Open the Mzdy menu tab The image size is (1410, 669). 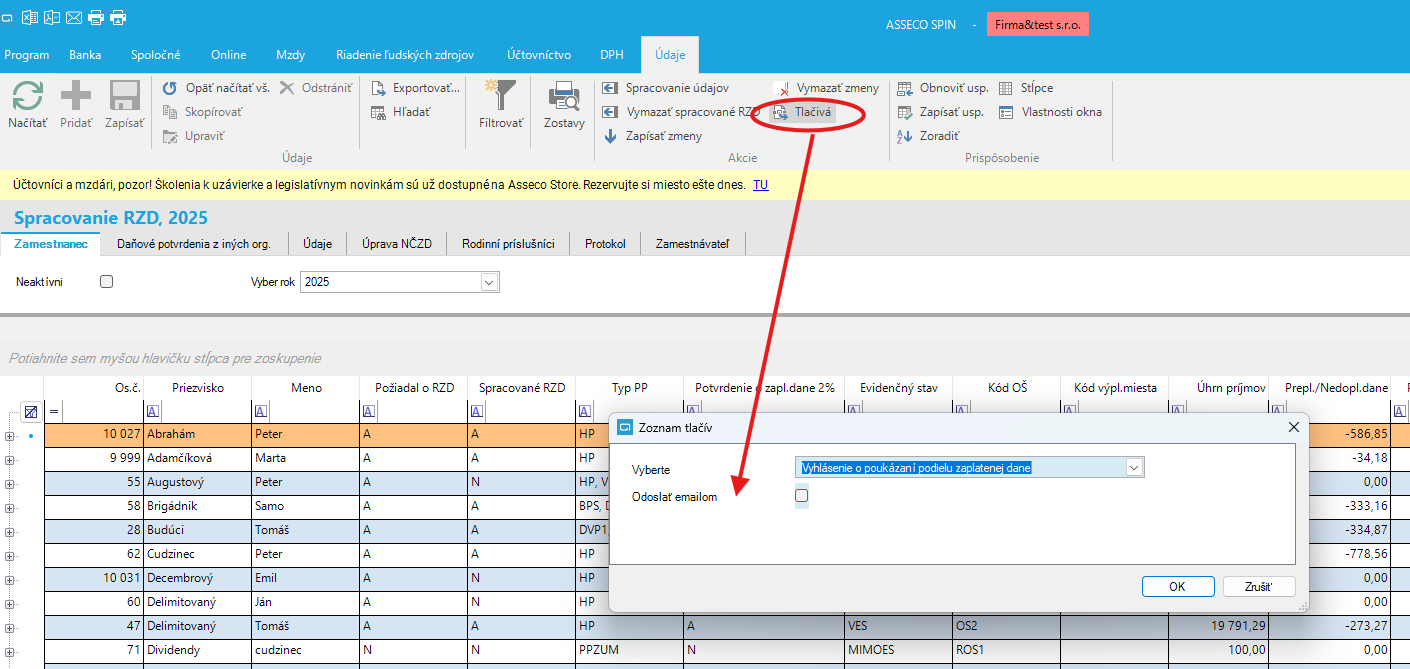click(290, 55)
